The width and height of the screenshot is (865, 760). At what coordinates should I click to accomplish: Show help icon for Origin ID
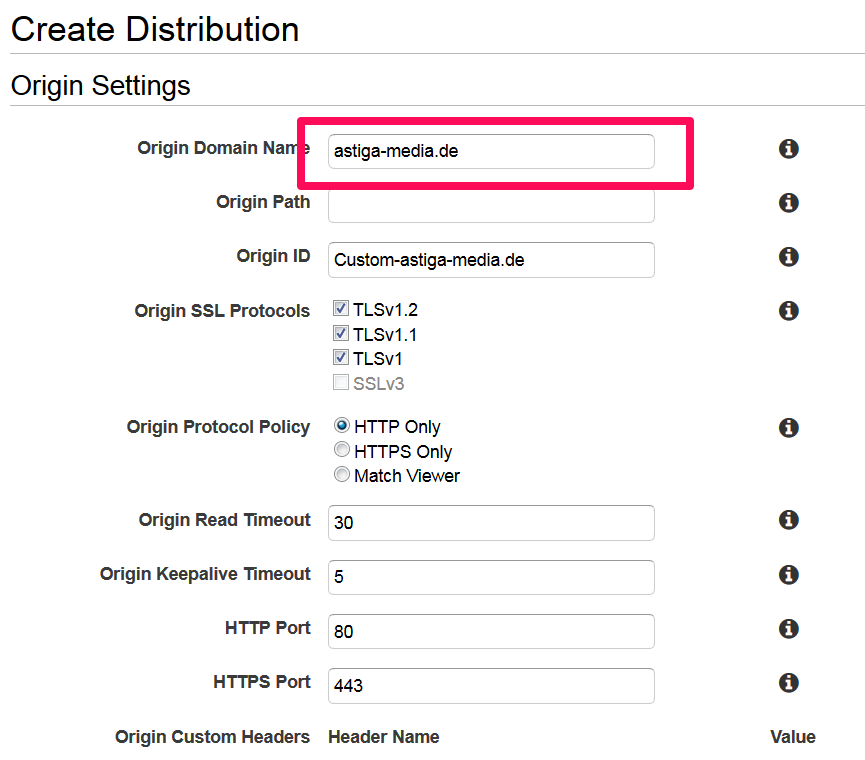point(788,256)
